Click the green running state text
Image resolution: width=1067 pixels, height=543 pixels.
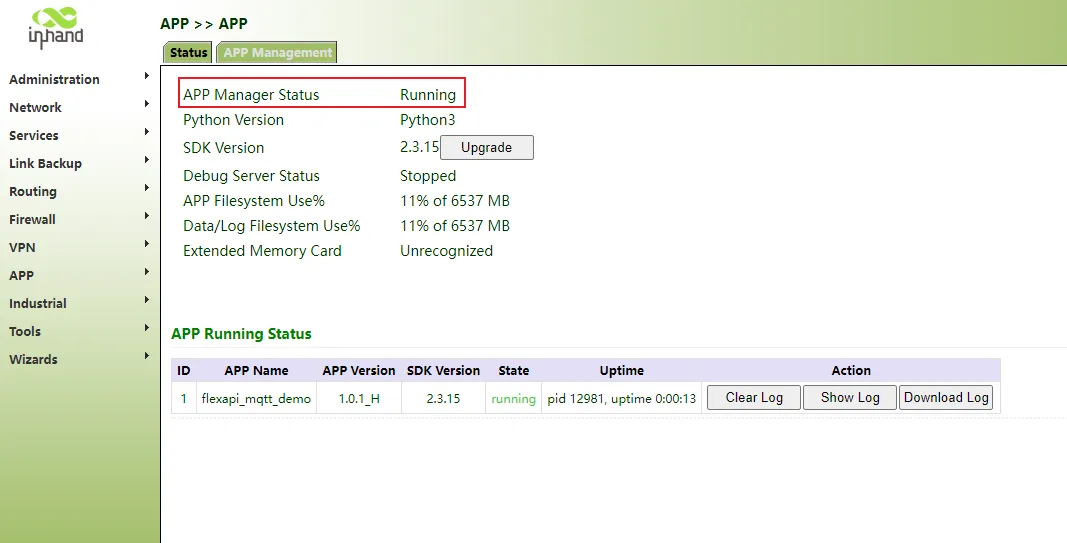(x=514, y=399)
